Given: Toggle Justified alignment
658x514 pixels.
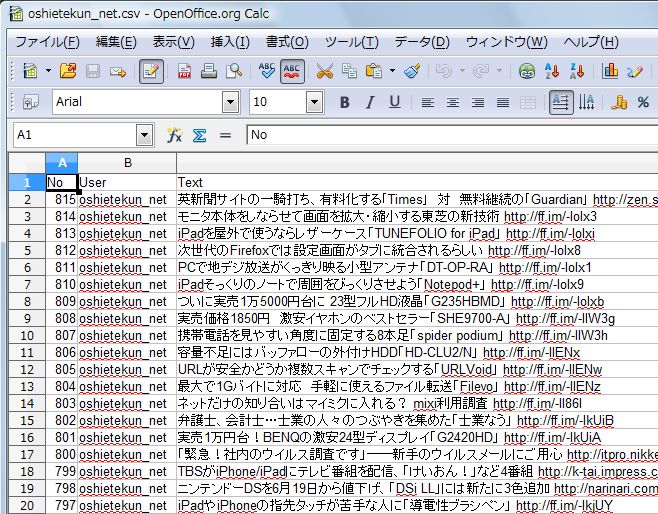Looking at the screenshot, I should 503,102.
